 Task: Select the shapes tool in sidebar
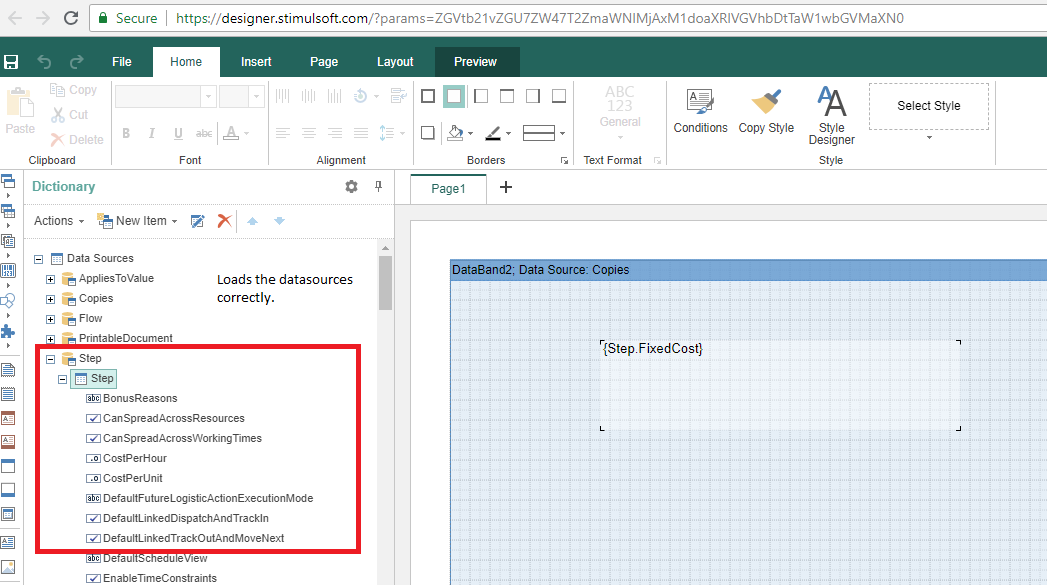(8, 301)
